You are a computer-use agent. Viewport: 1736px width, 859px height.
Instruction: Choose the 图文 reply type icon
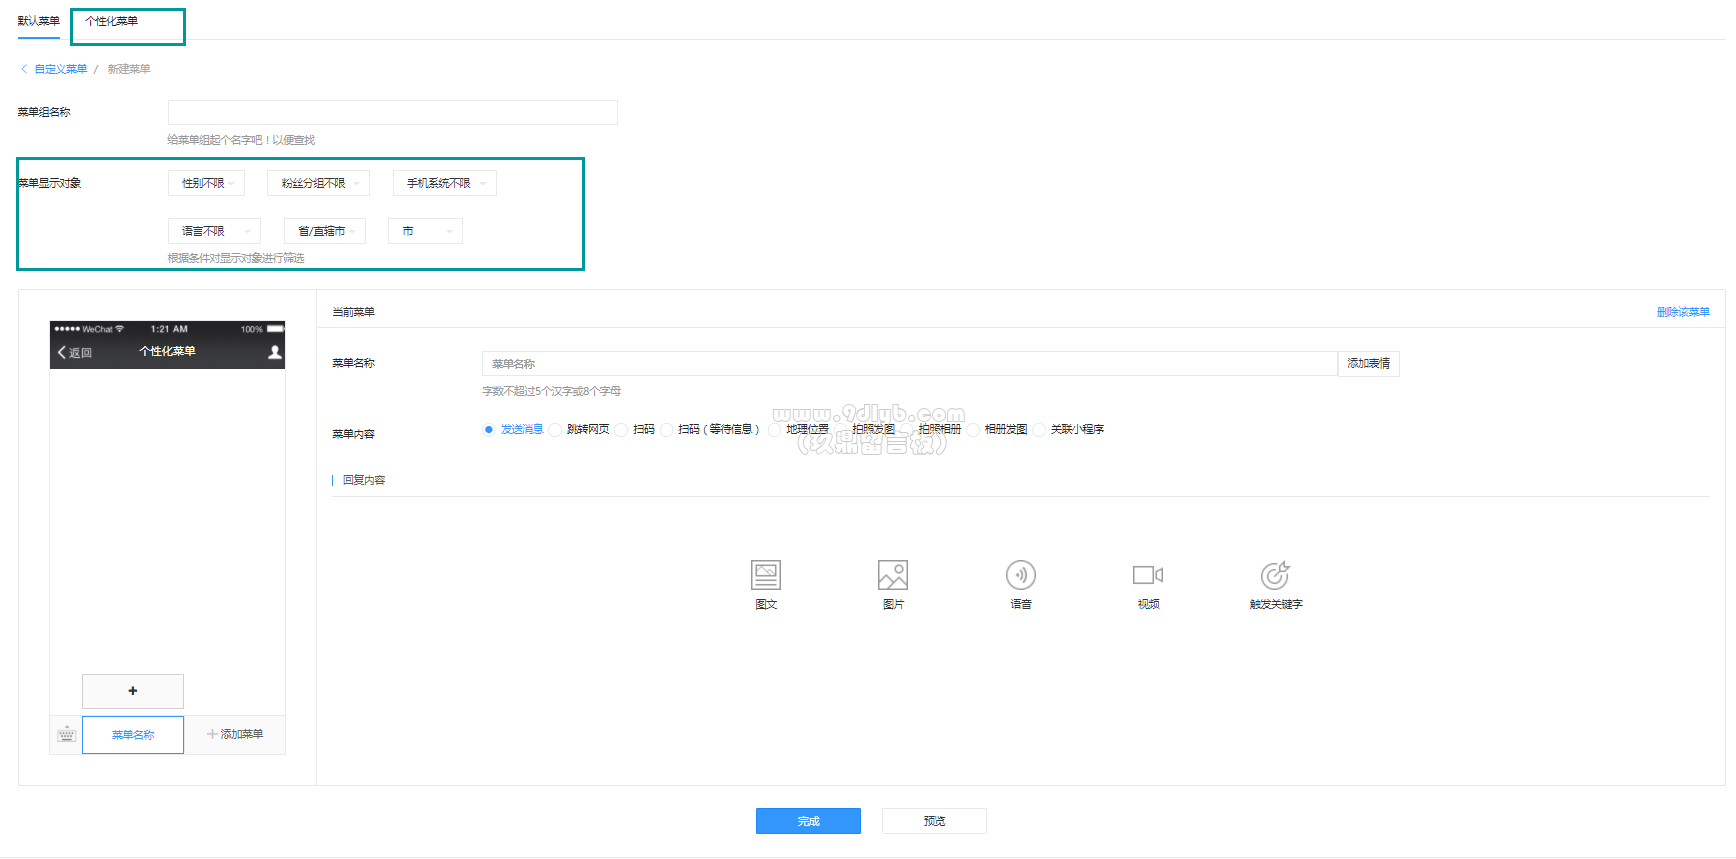click(x=765, y=575)
